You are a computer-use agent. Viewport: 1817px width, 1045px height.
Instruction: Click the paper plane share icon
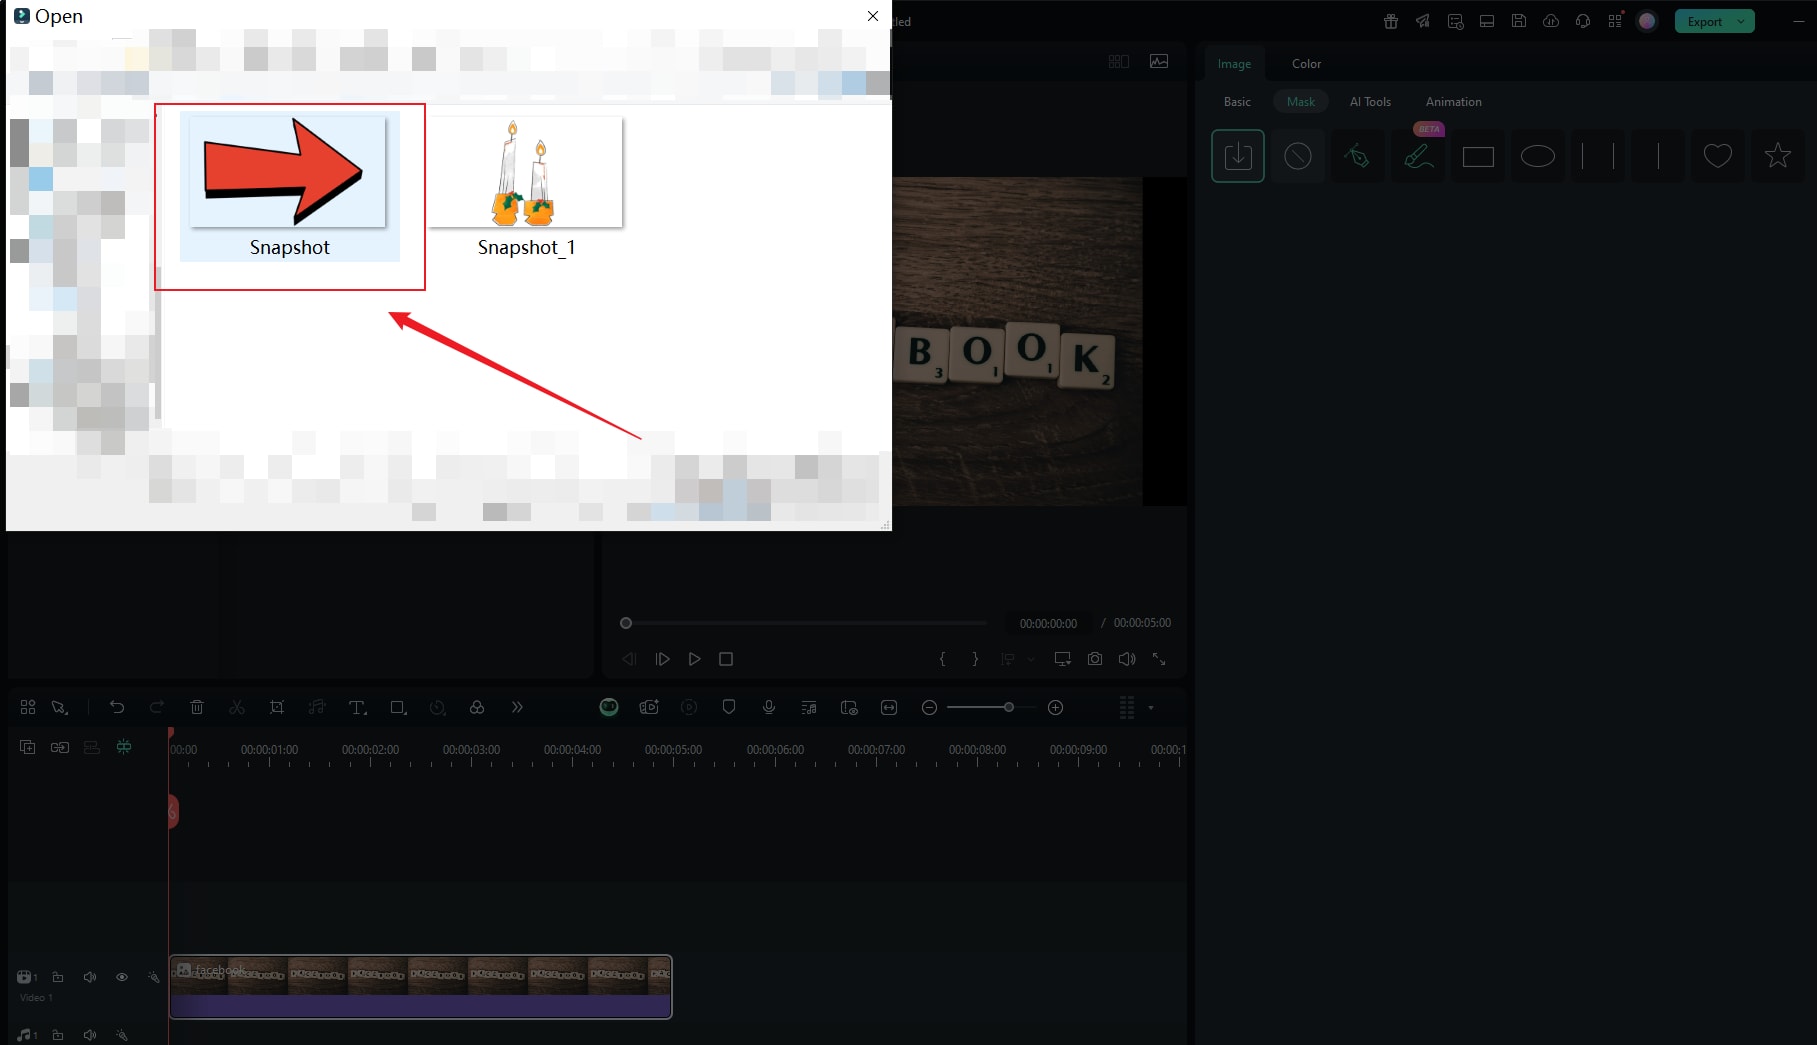1423,21
